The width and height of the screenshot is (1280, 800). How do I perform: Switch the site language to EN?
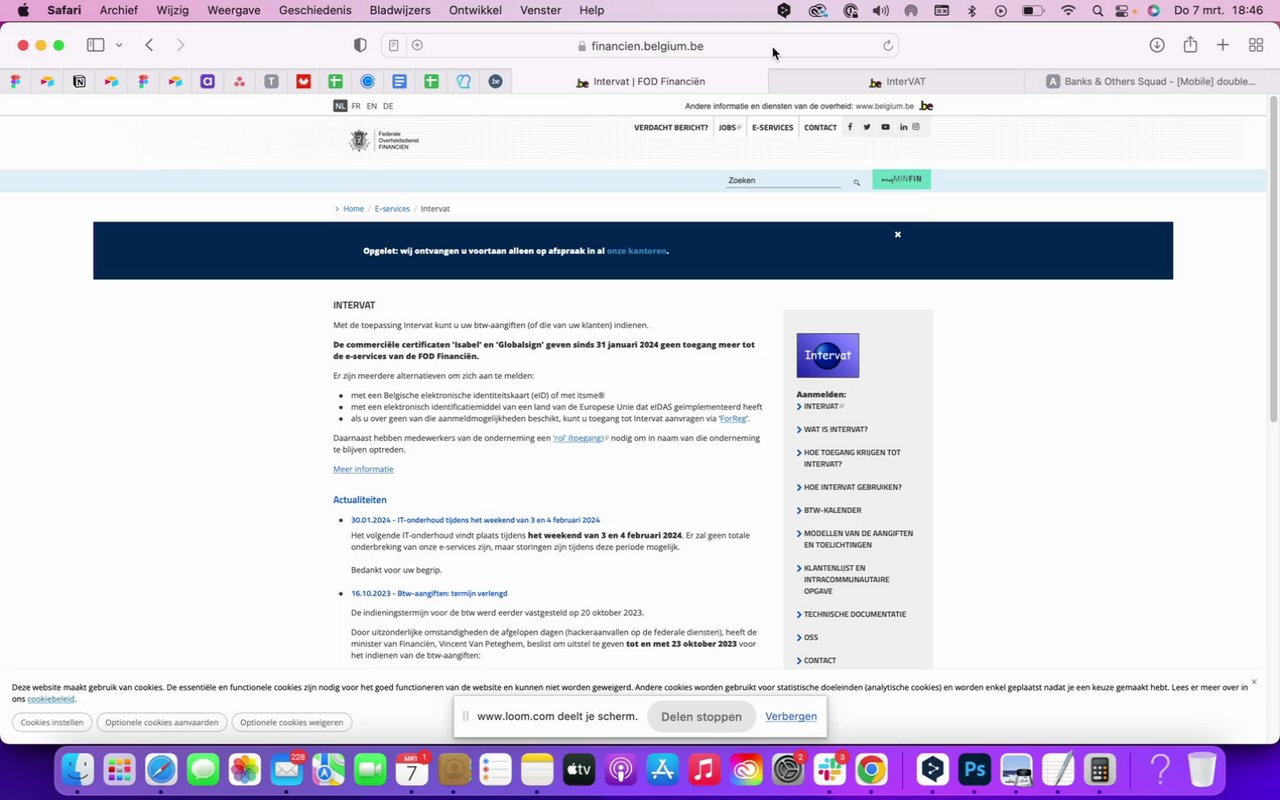click(x=372, y=106)
